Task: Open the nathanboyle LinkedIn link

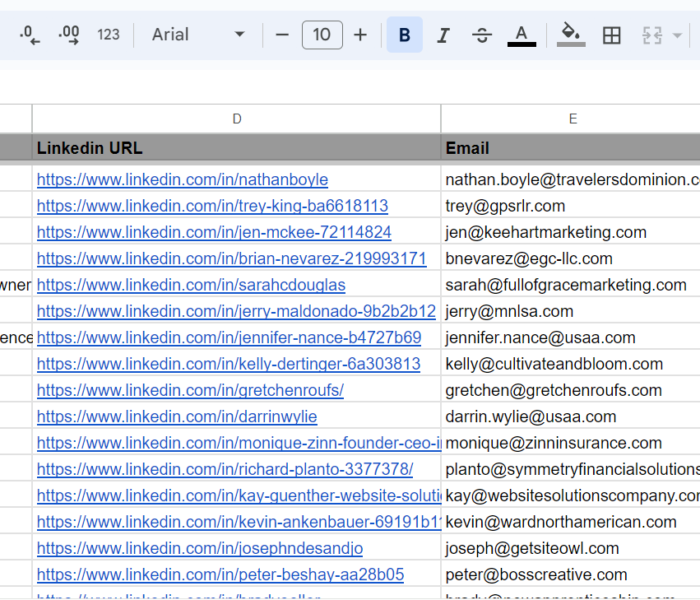Action: (x=182, y=179)
